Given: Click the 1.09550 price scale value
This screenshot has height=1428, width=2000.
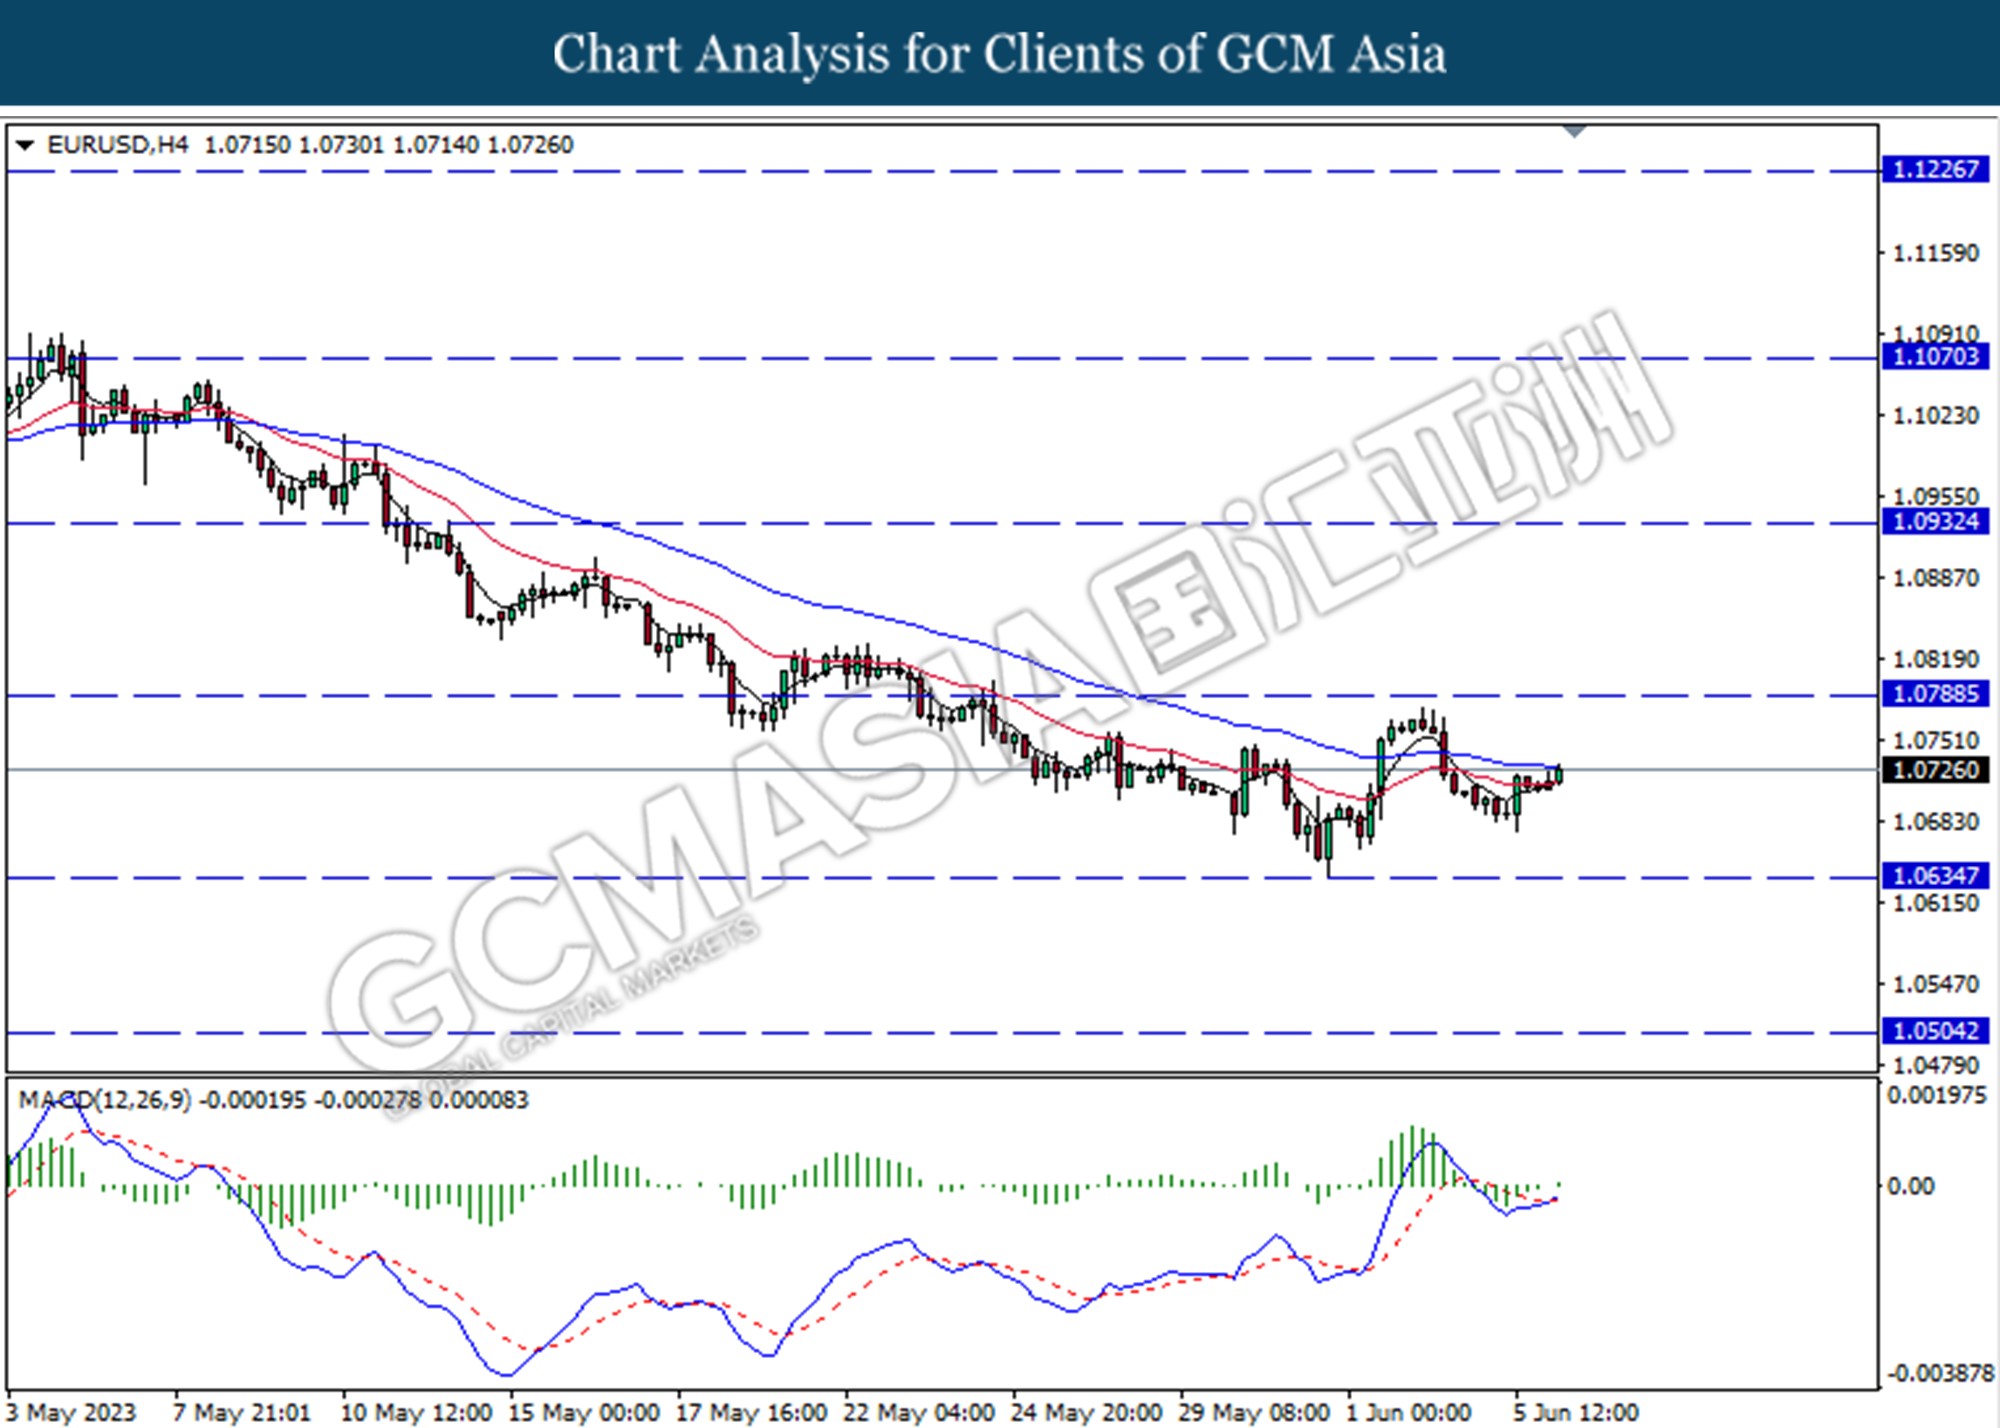Looking at the screenshot, I should point(1936,496).
